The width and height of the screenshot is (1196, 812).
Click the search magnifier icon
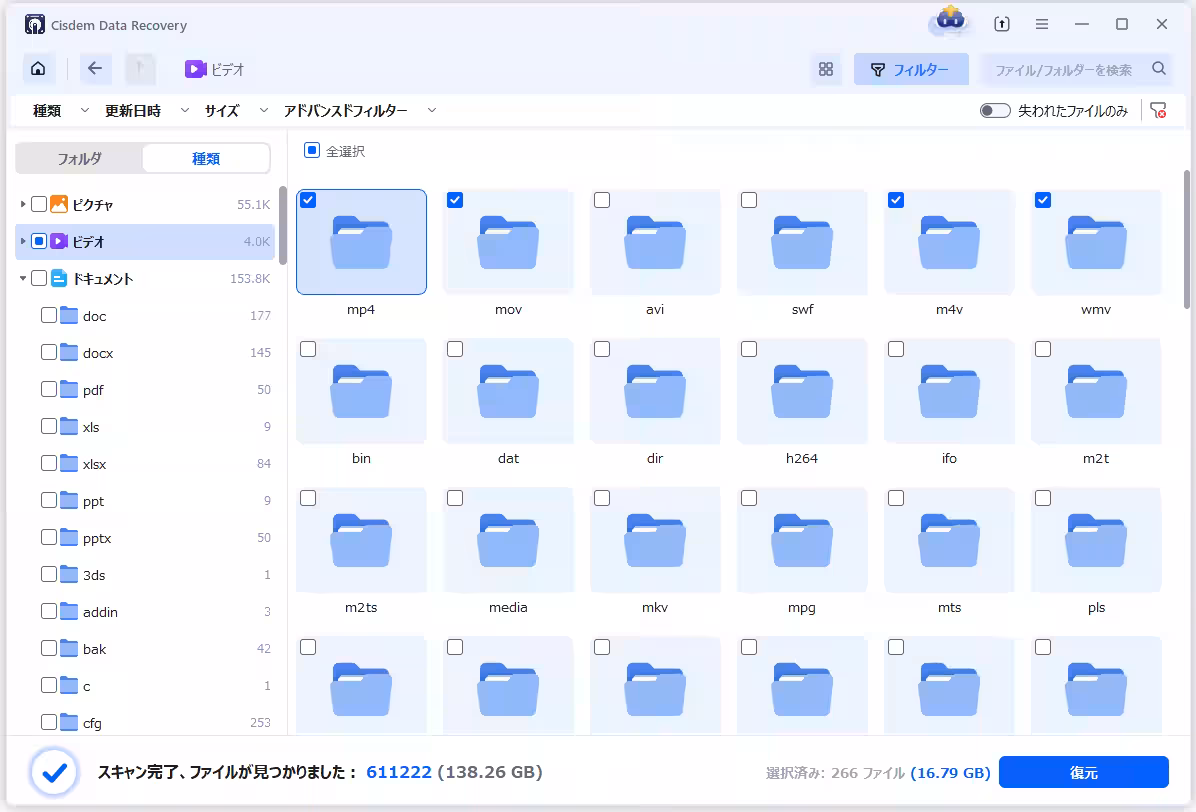click(x=1159, y=69)
